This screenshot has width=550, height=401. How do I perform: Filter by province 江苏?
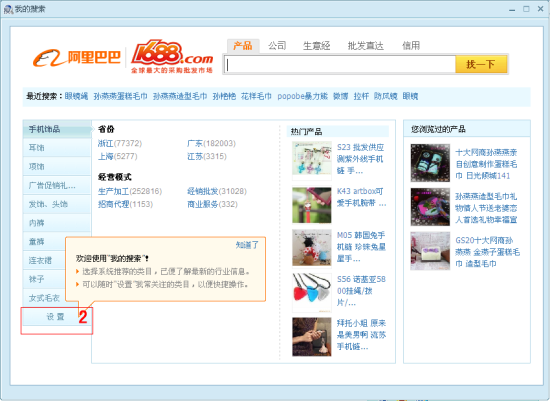(195, 156)
